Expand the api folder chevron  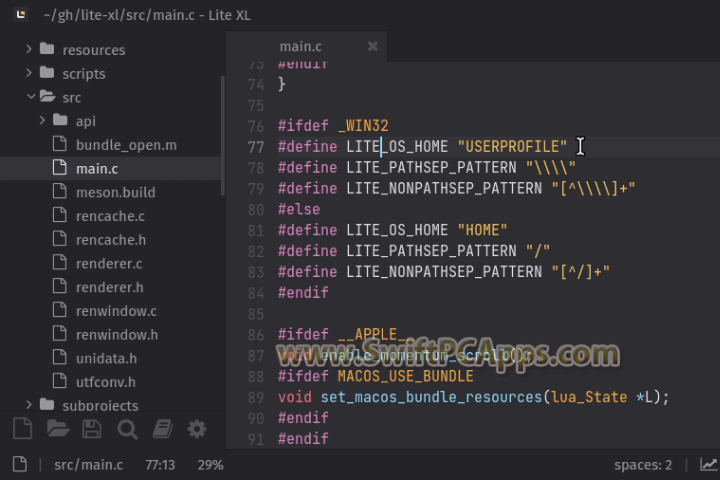42,120
